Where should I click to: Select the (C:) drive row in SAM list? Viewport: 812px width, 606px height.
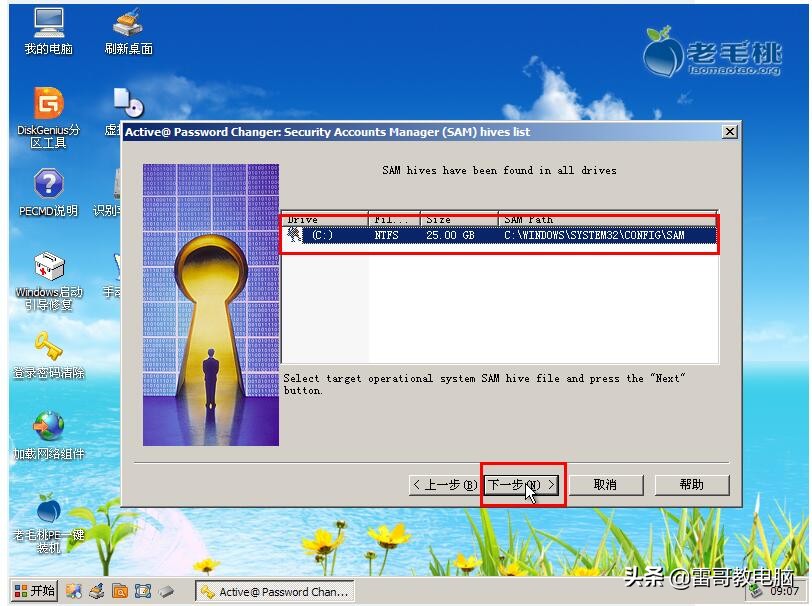click(500, 236)
